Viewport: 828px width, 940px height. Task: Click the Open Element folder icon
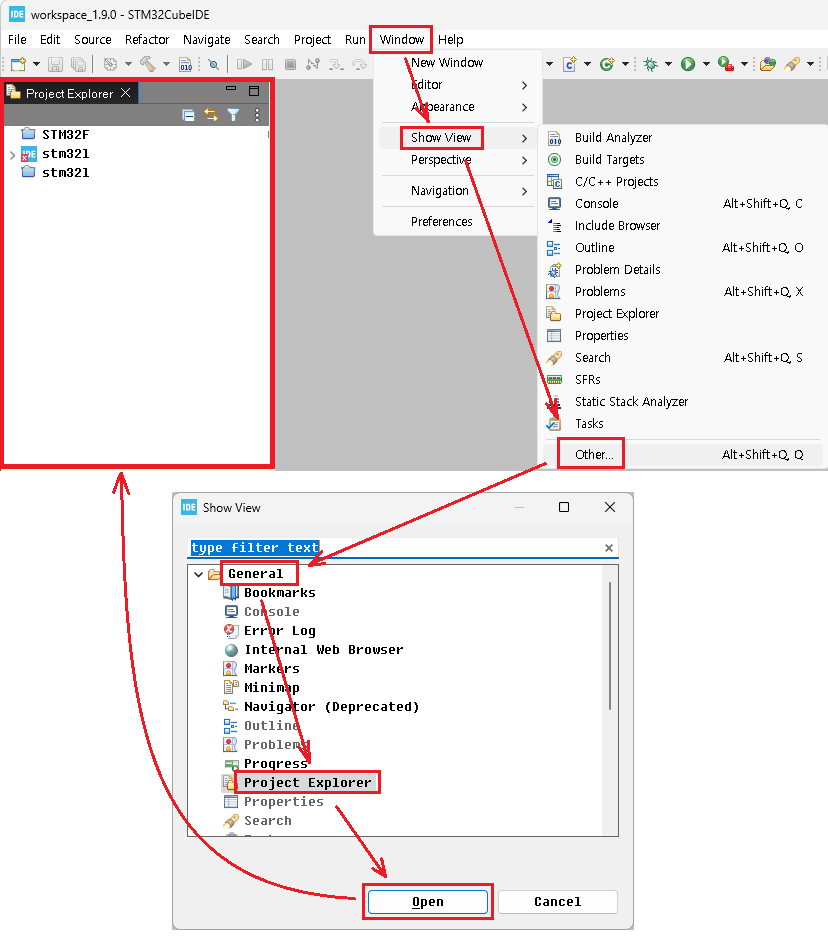[x=767, y=64]
